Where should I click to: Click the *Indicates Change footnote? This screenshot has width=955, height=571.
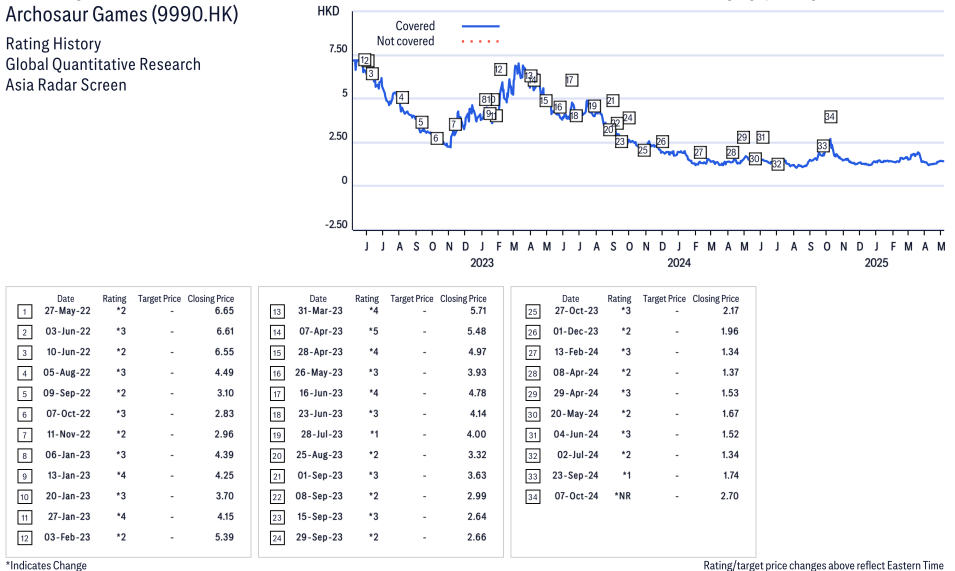click(46, 565)
